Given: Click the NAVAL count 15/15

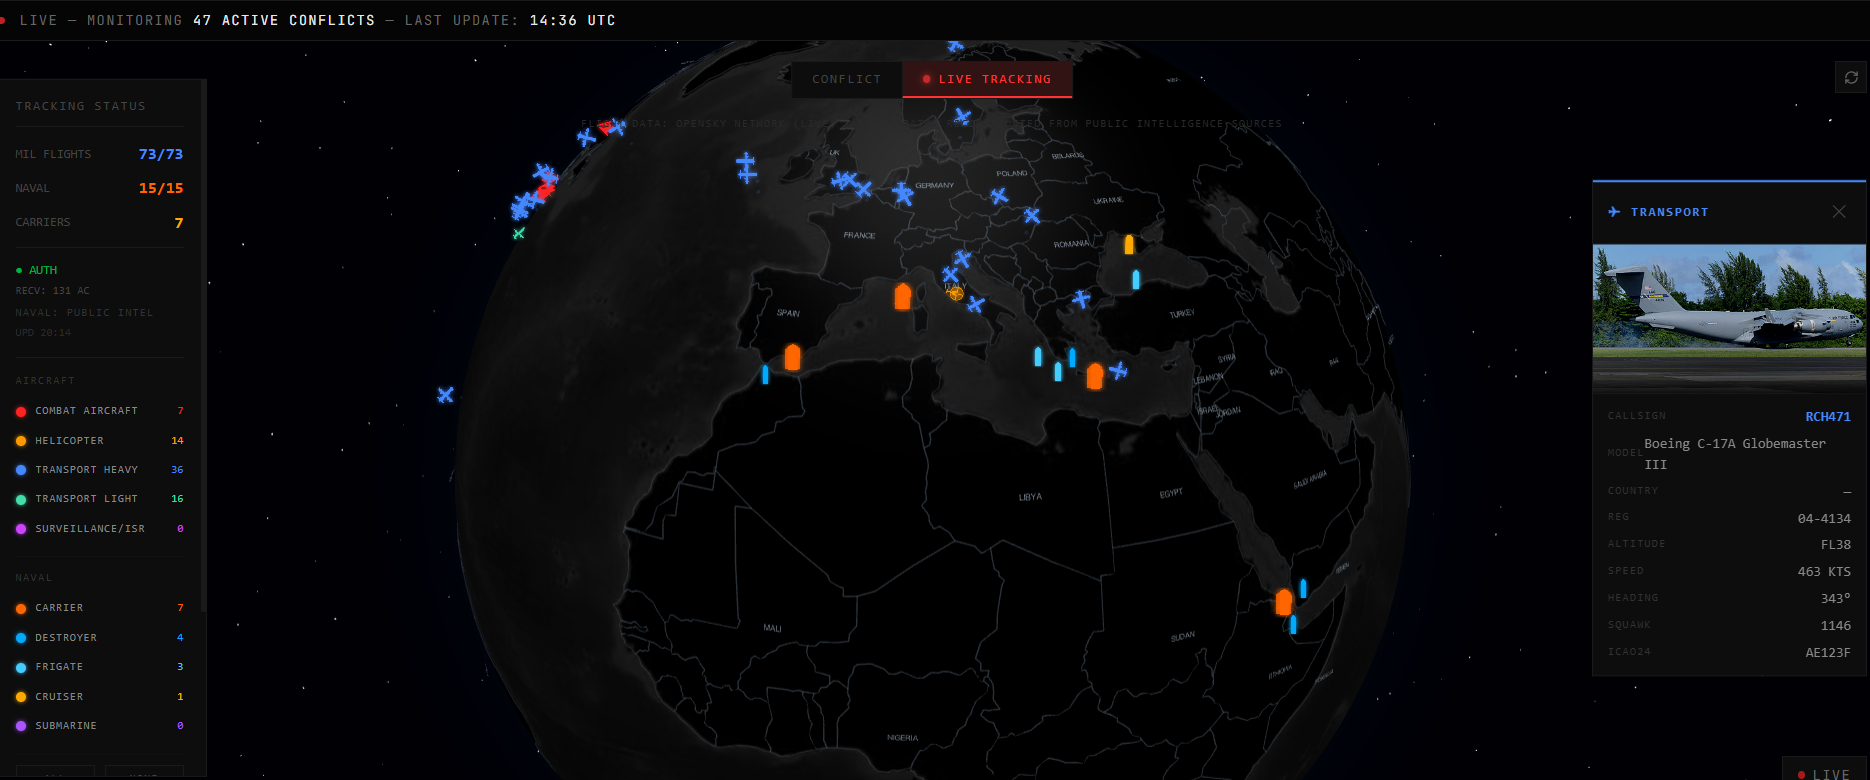Looking at the screenshot, I should coord(161,188).
